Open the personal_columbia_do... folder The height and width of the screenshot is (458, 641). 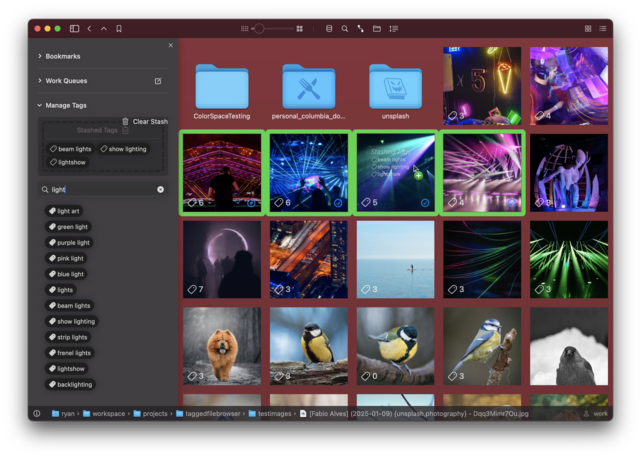(x=309, y=92)
